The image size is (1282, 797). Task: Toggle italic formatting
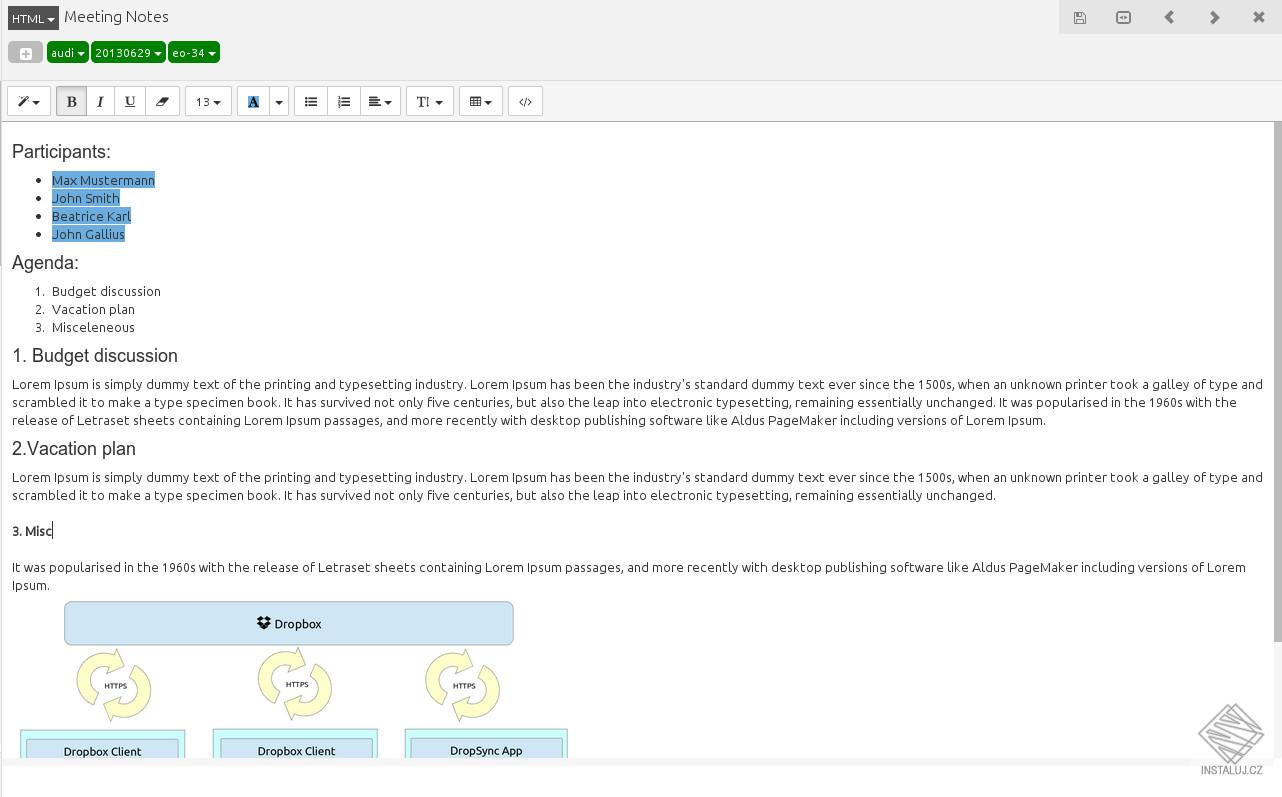pos(100,101)
